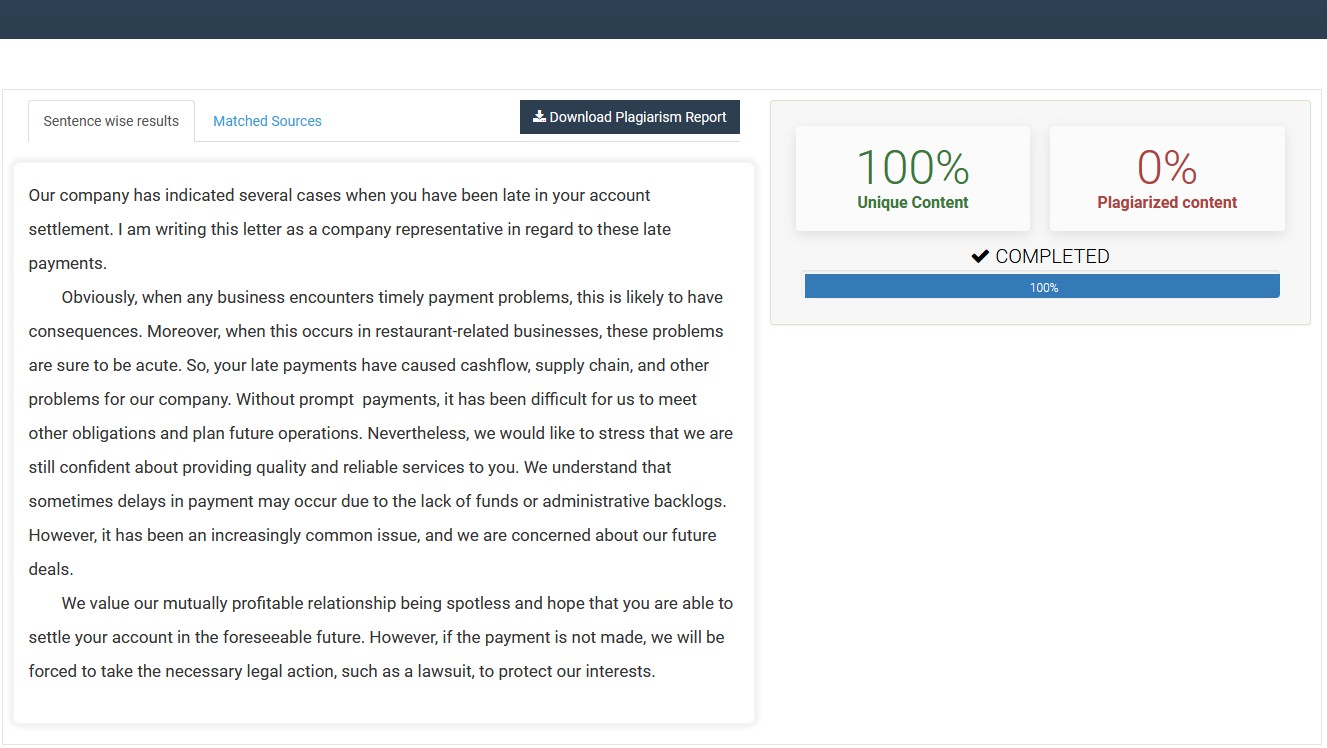Switch to the Sentence wise results tab
Viewport: 1327px width, 748px height.
click(111, 121)
